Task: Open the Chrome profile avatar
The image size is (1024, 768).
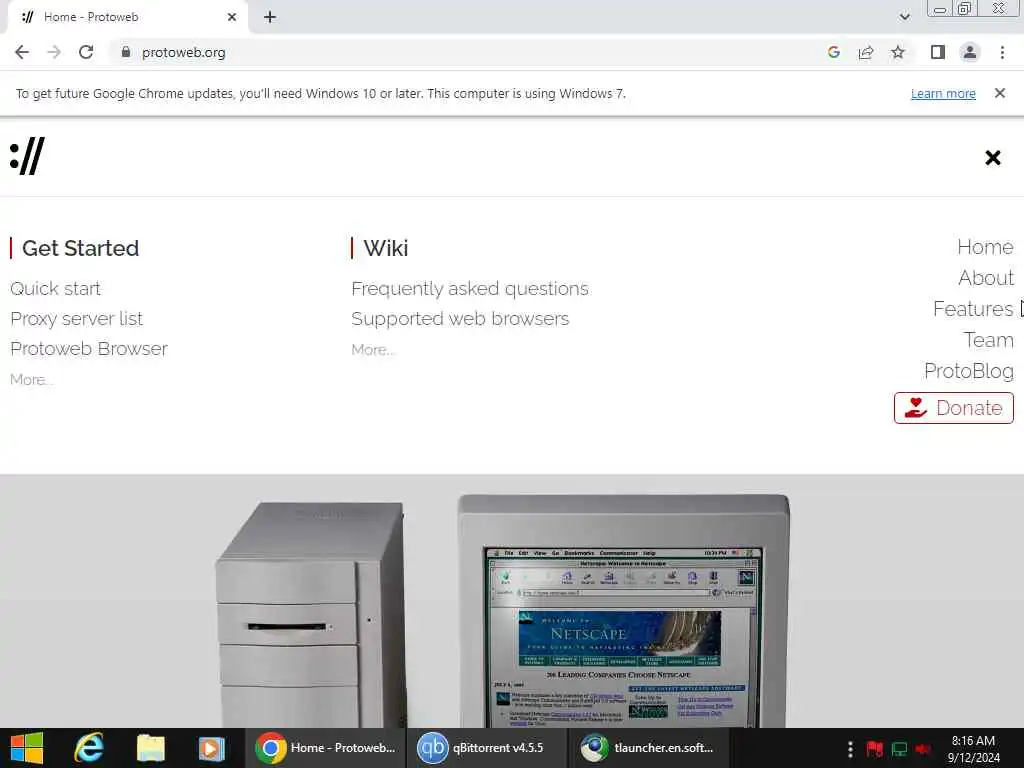Action: (970, 52)
